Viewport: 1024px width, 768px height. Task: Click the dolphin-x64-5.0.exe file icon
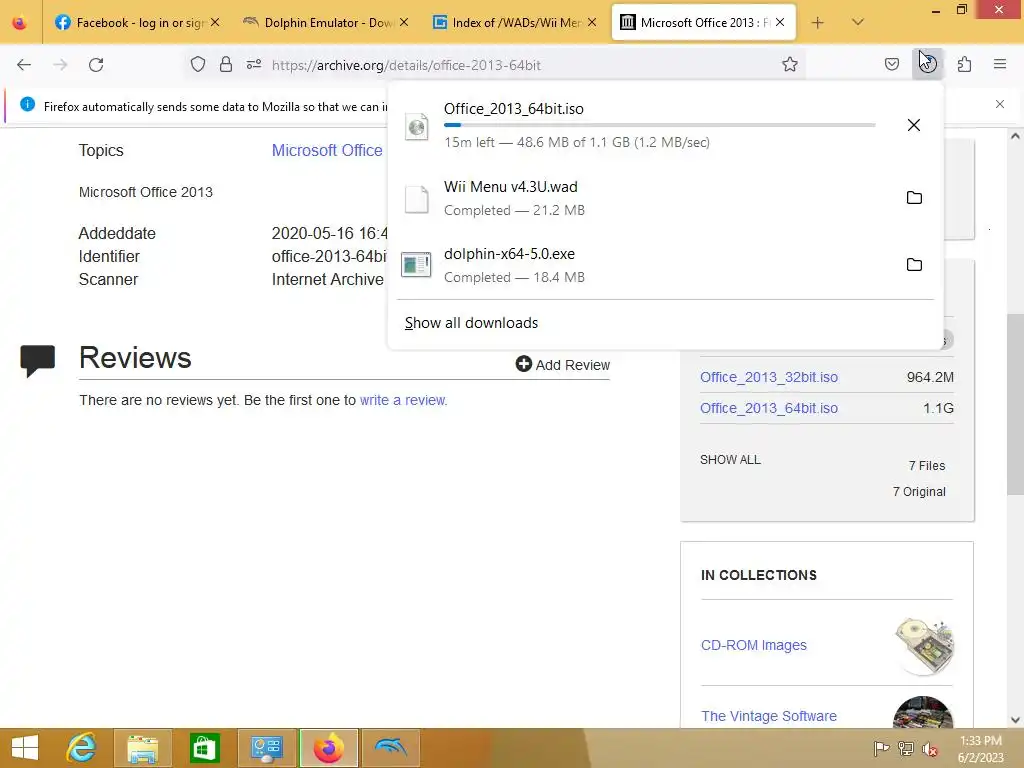point(416,264)
